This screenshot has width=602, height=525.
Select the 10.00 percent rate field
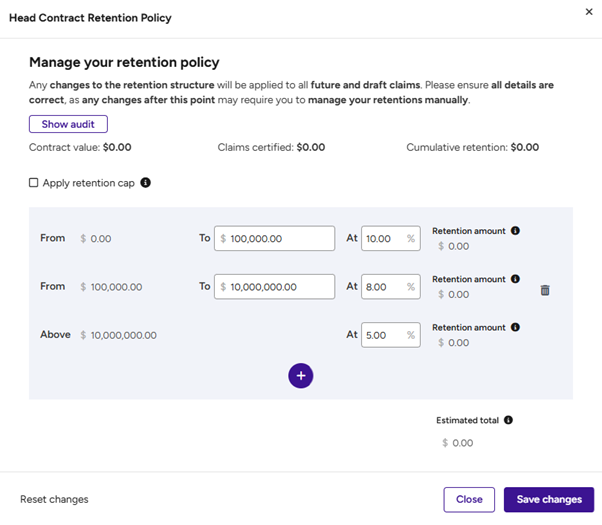click(382, 239)
